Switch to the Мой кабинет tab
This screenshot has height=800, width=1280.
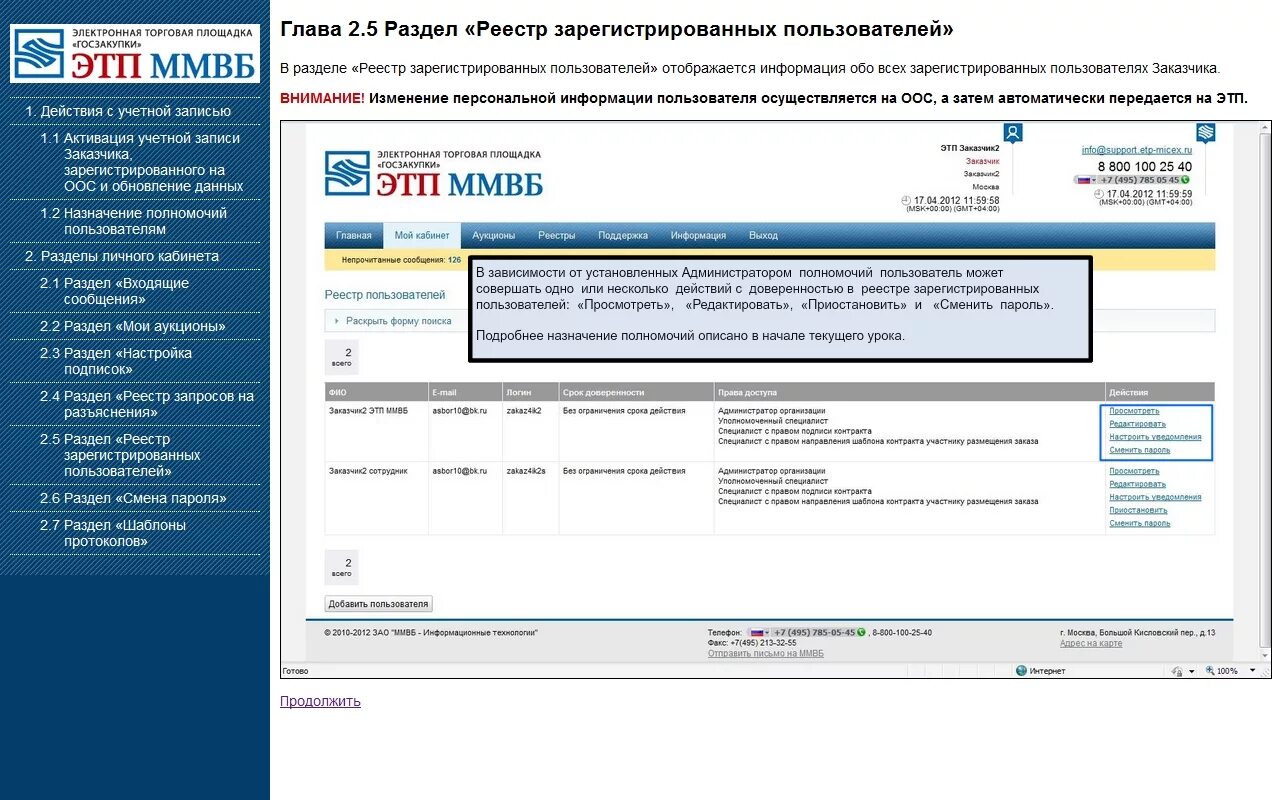click(421, 236)
